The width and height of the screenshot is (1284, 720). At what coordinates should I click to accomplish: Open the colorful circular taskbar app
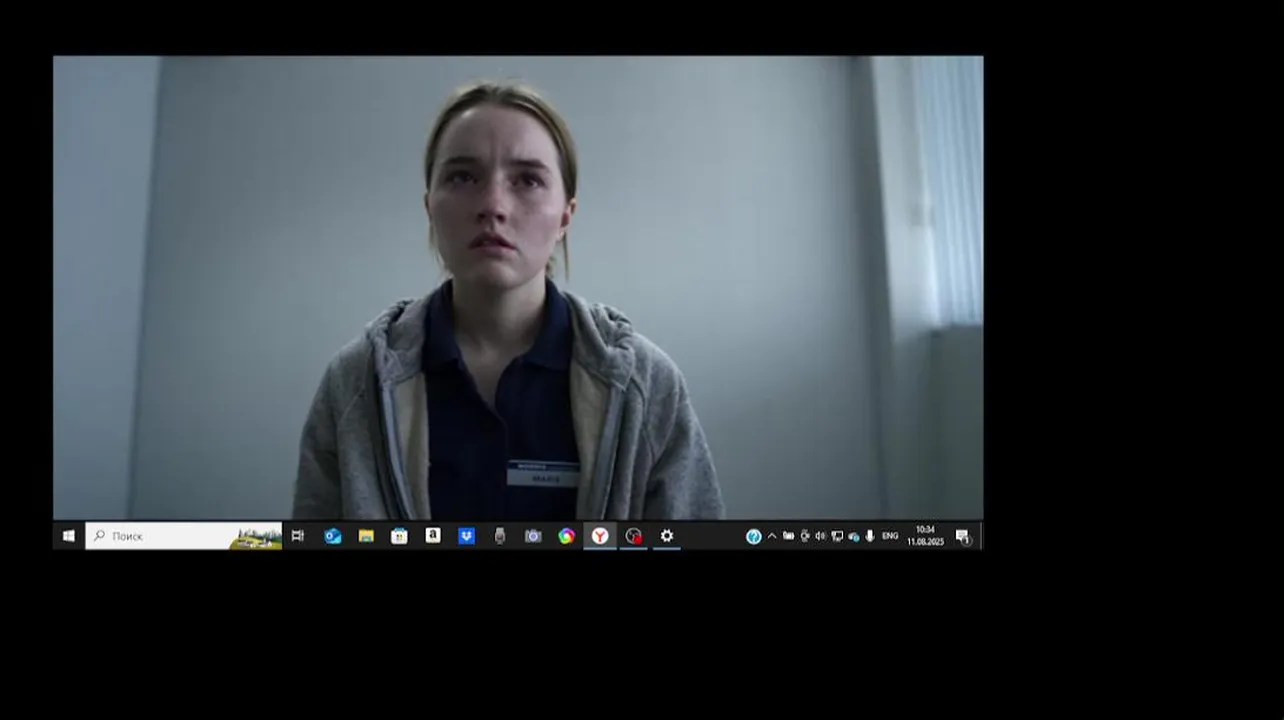[566, 536]
